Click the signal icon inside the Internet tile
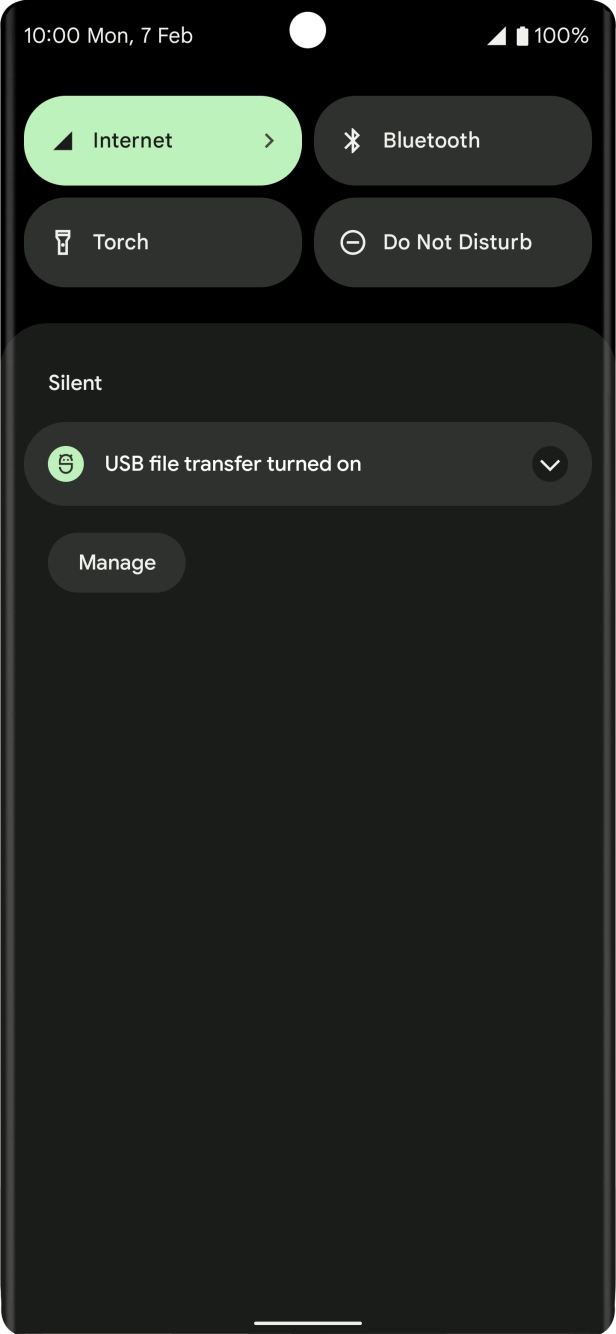The height and width of the screenshot is (1334, 616). click(x=63, y=141)
